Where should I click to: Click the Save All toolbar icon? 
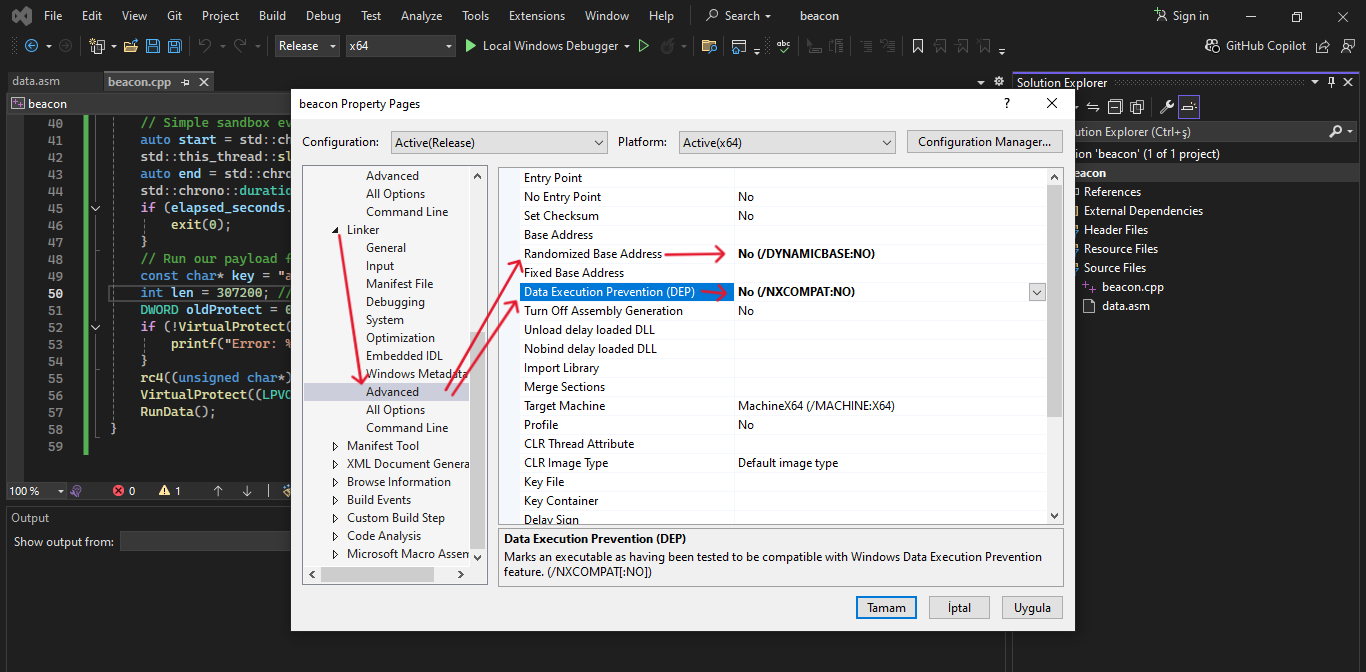point(174,46)
